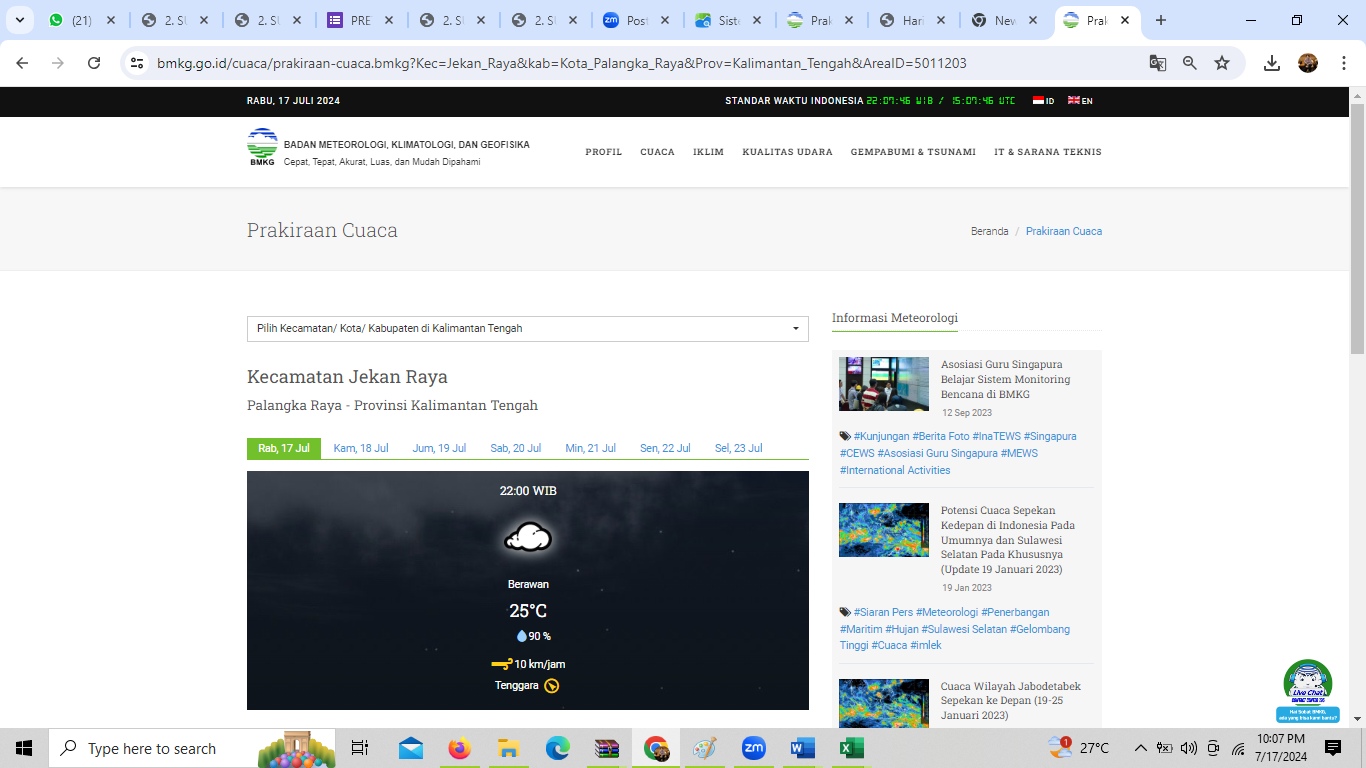The height and width of the screenshot is (768, 1366).
Task: Open the tab search chevron in Chrome
Action: coord(20,20)
